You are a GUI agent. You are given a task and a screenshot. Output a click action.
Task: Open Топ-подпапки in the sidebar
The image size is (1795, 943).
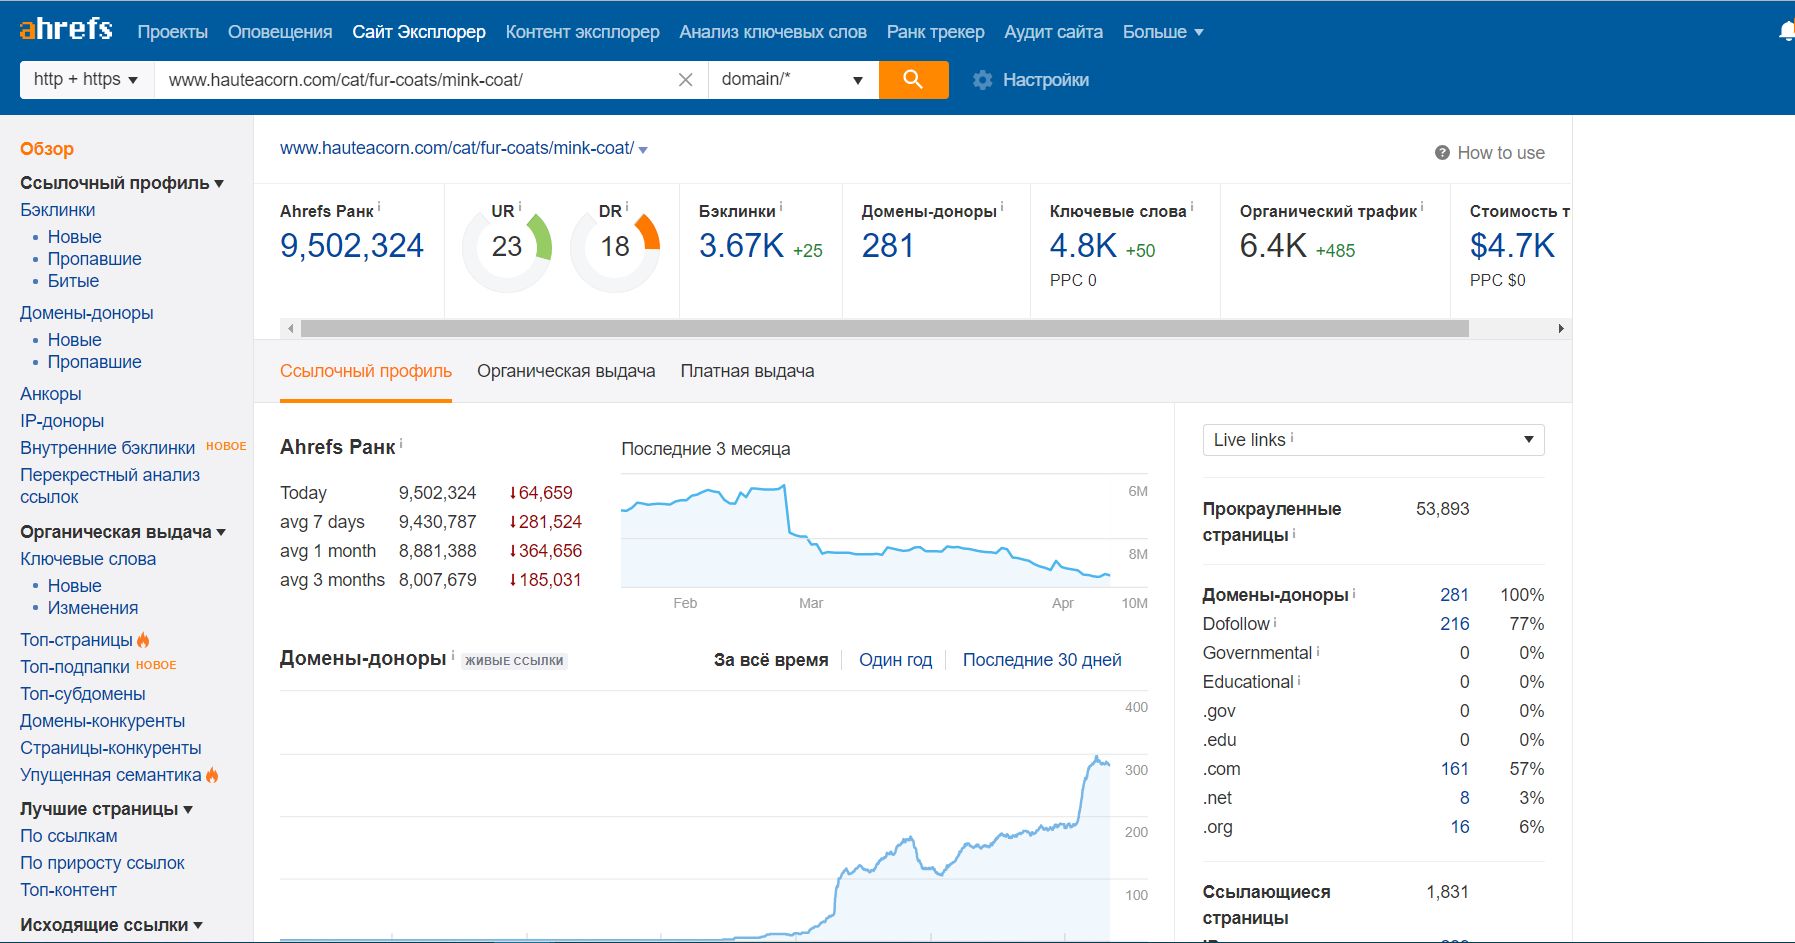75,667
